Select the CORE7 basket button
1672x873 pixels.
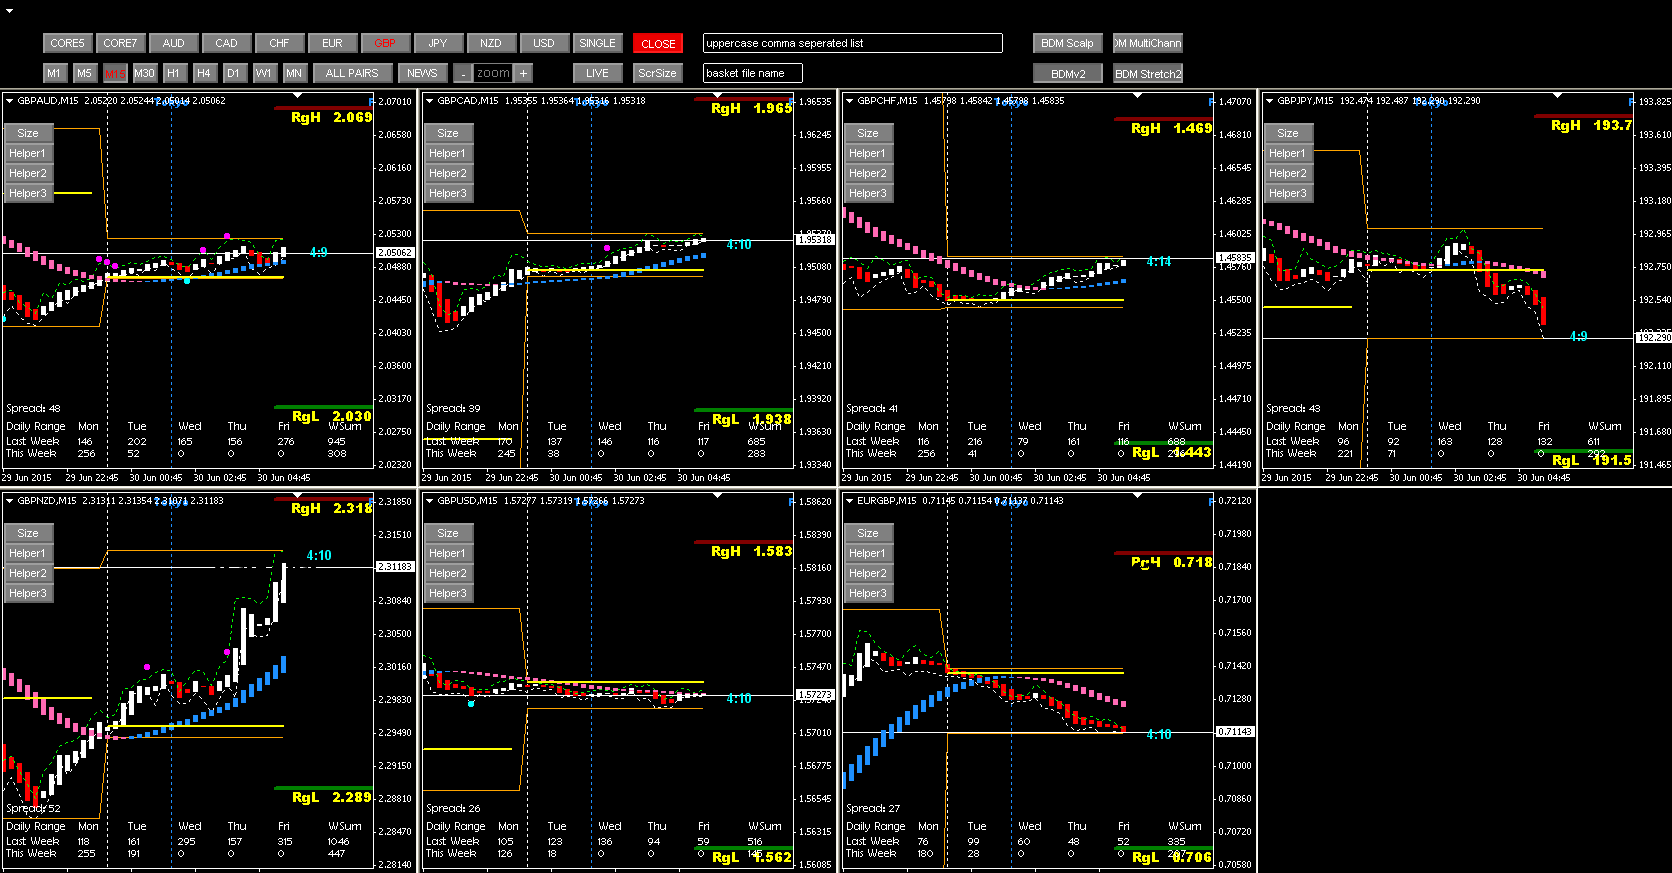coord(120,43)
